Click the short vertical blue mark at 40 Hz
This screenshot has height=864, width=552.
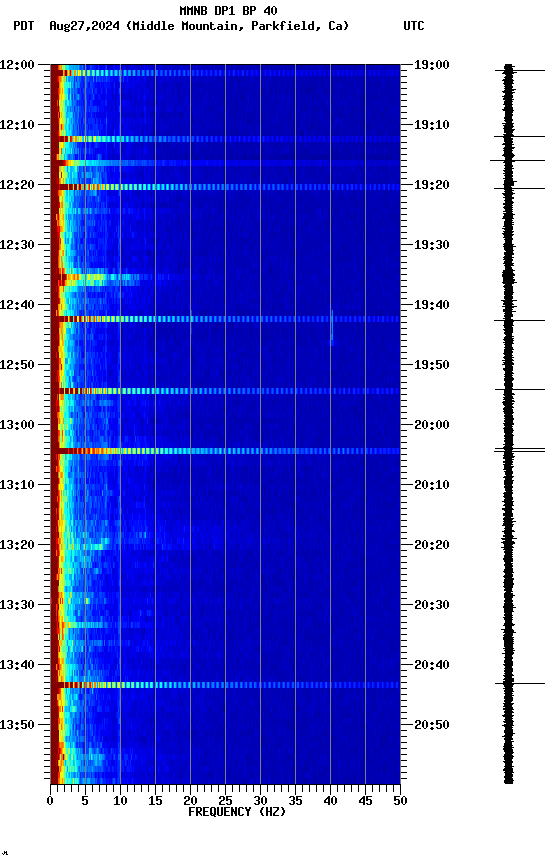coord(332,328)
